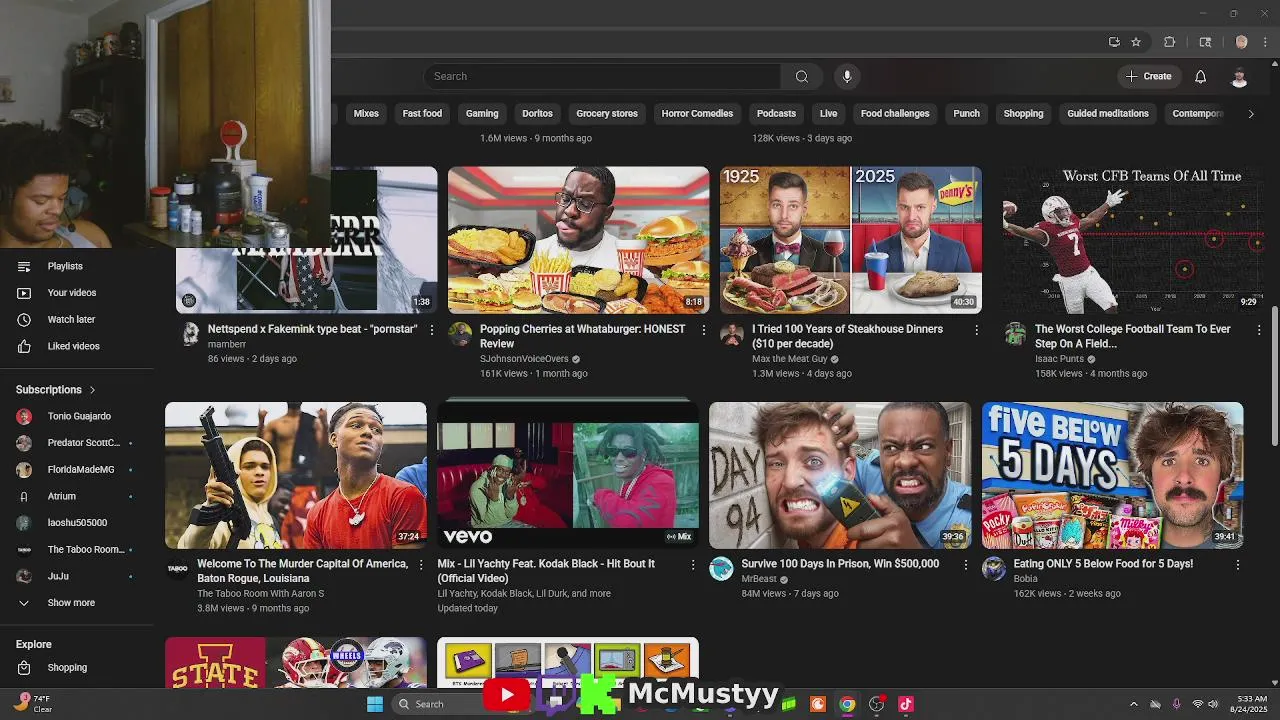Expand the Subscriptions section chevron
This screenshot has height=720, width=1280.
coord(93,390)
